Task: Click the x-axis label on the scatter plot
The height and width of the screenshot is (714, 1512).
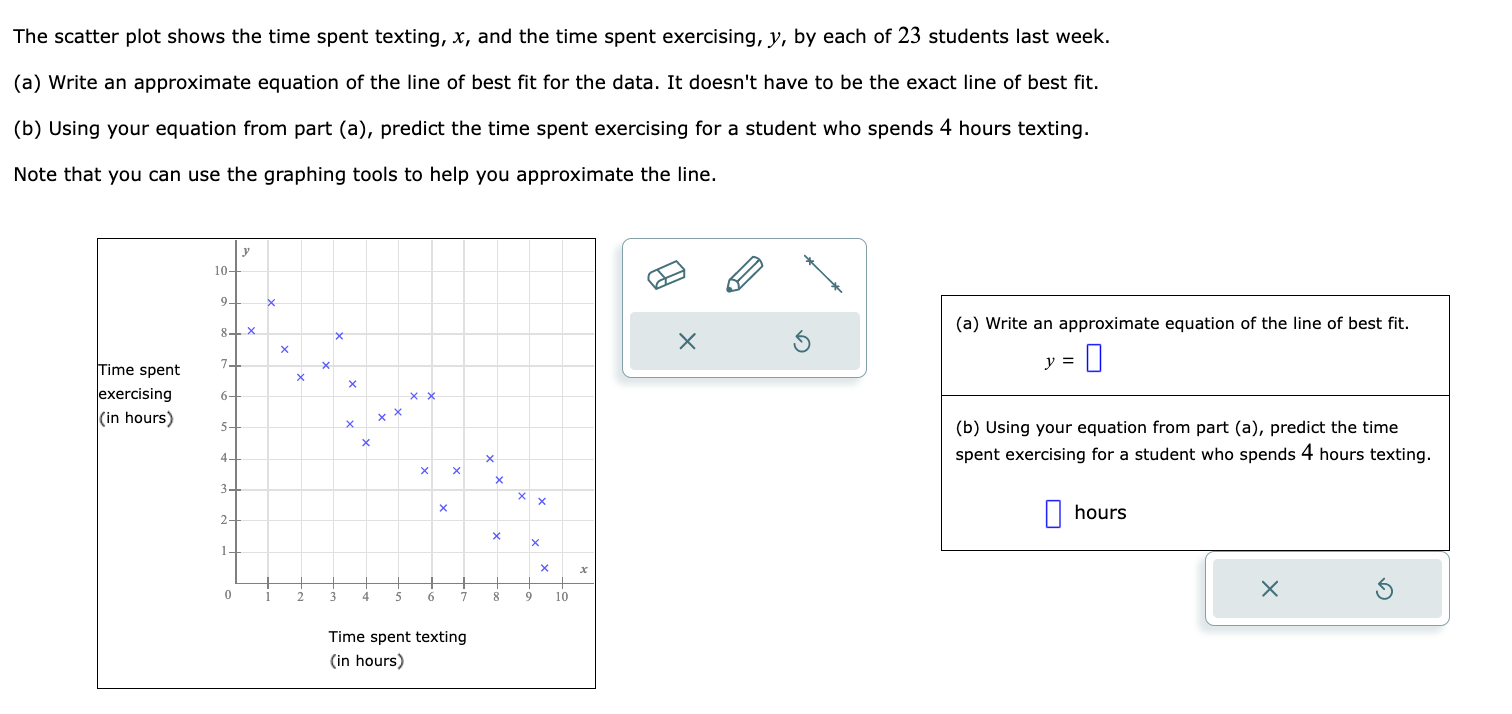Action: coord(583,570)
